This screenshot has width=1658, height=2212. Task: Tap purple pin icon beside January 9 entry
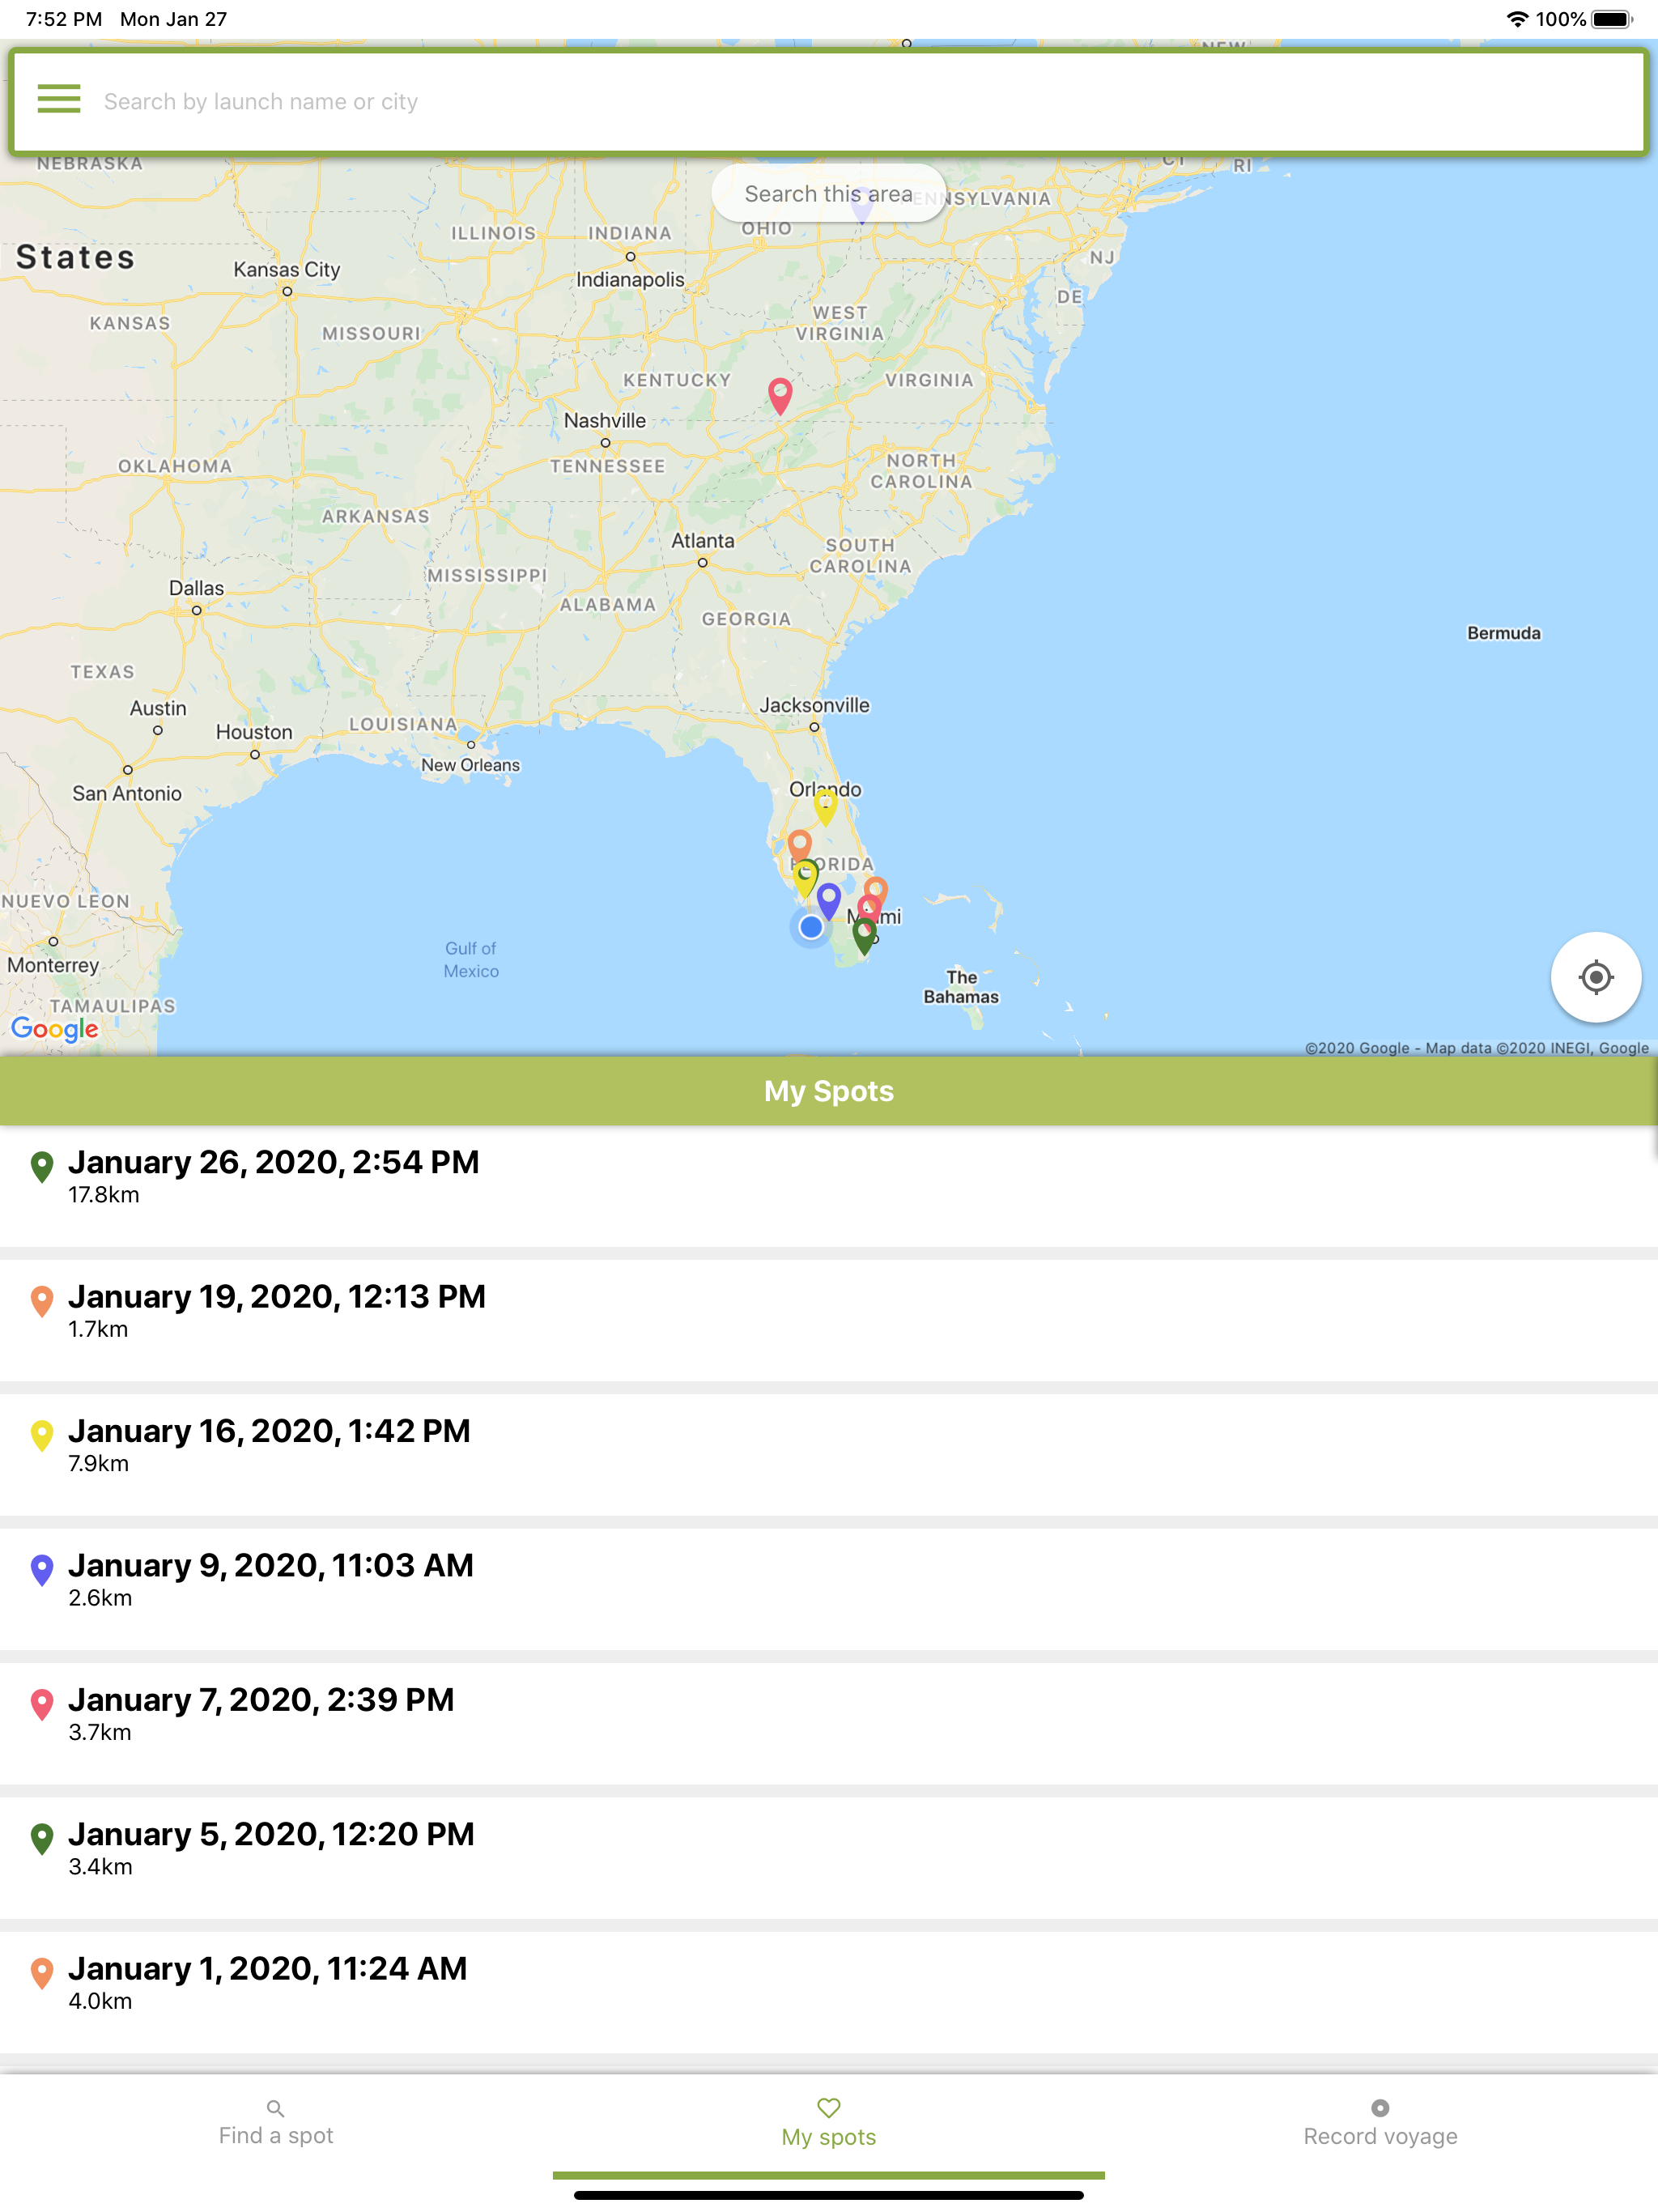click(42, 1570)
